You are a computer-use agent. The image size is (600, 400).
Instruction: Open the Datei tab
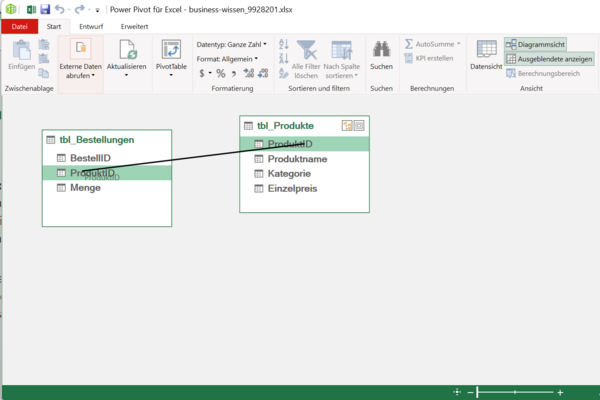coord(20,26)
